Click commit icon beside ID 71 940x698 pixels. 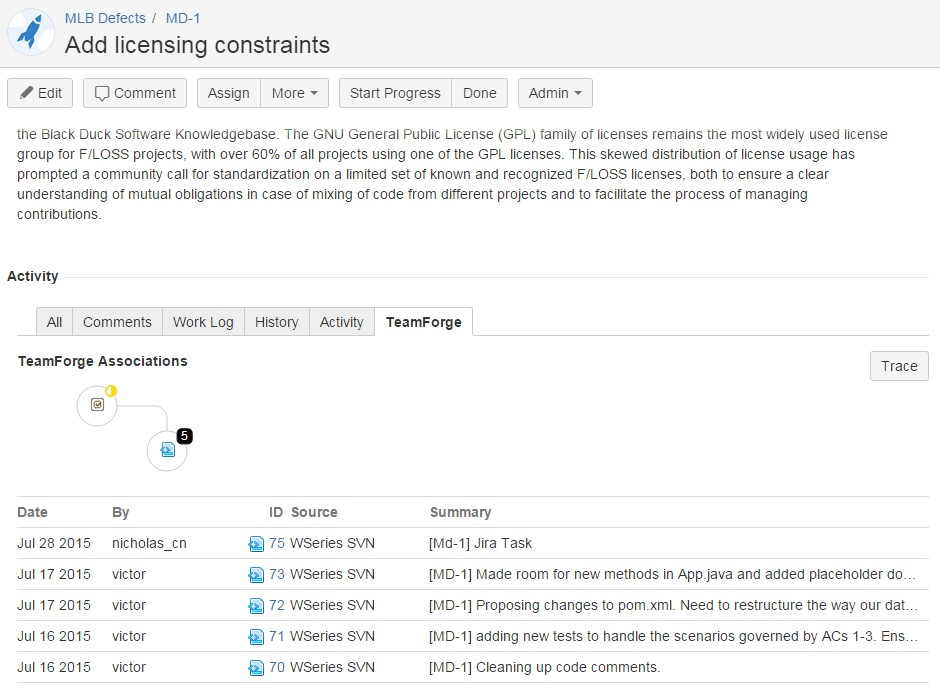coord(256,637)
